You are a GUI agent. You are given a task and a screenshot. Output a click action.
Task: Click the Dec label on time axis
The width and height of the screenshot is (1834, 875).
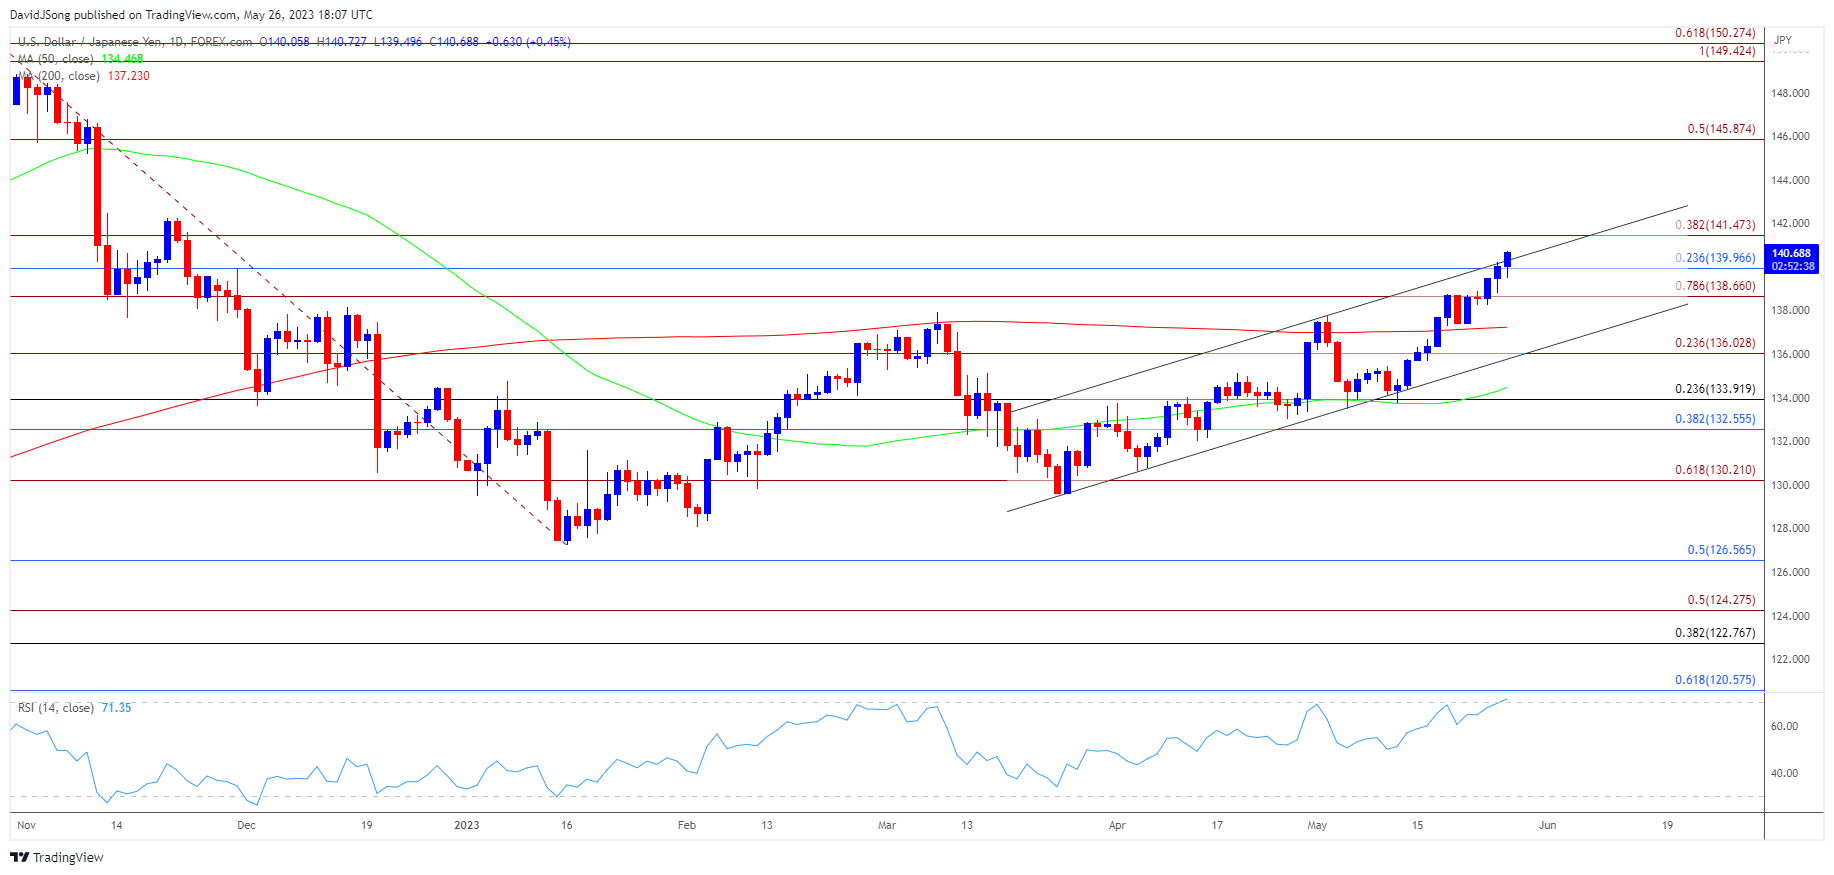tap(246, 825)
